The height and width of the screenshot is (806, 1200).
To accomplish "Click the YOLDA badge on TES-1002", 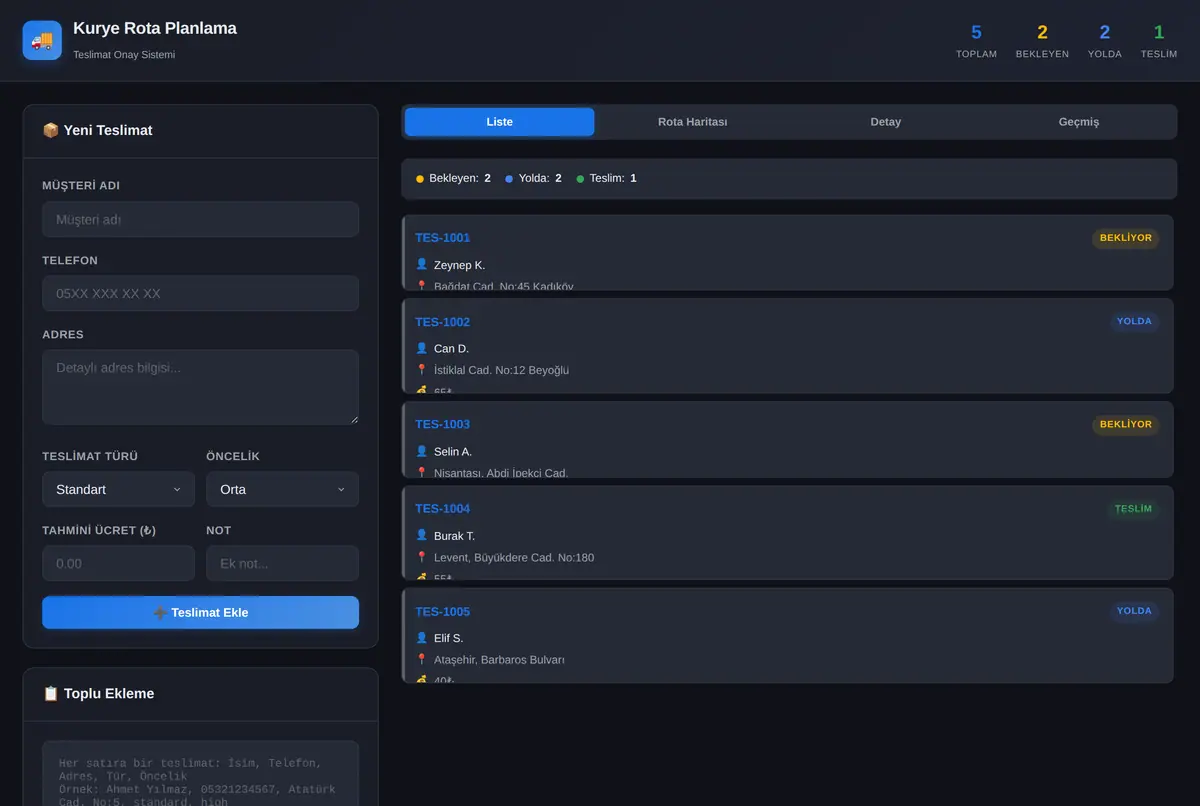I will pyautogui.click(x=1135, y=322).
